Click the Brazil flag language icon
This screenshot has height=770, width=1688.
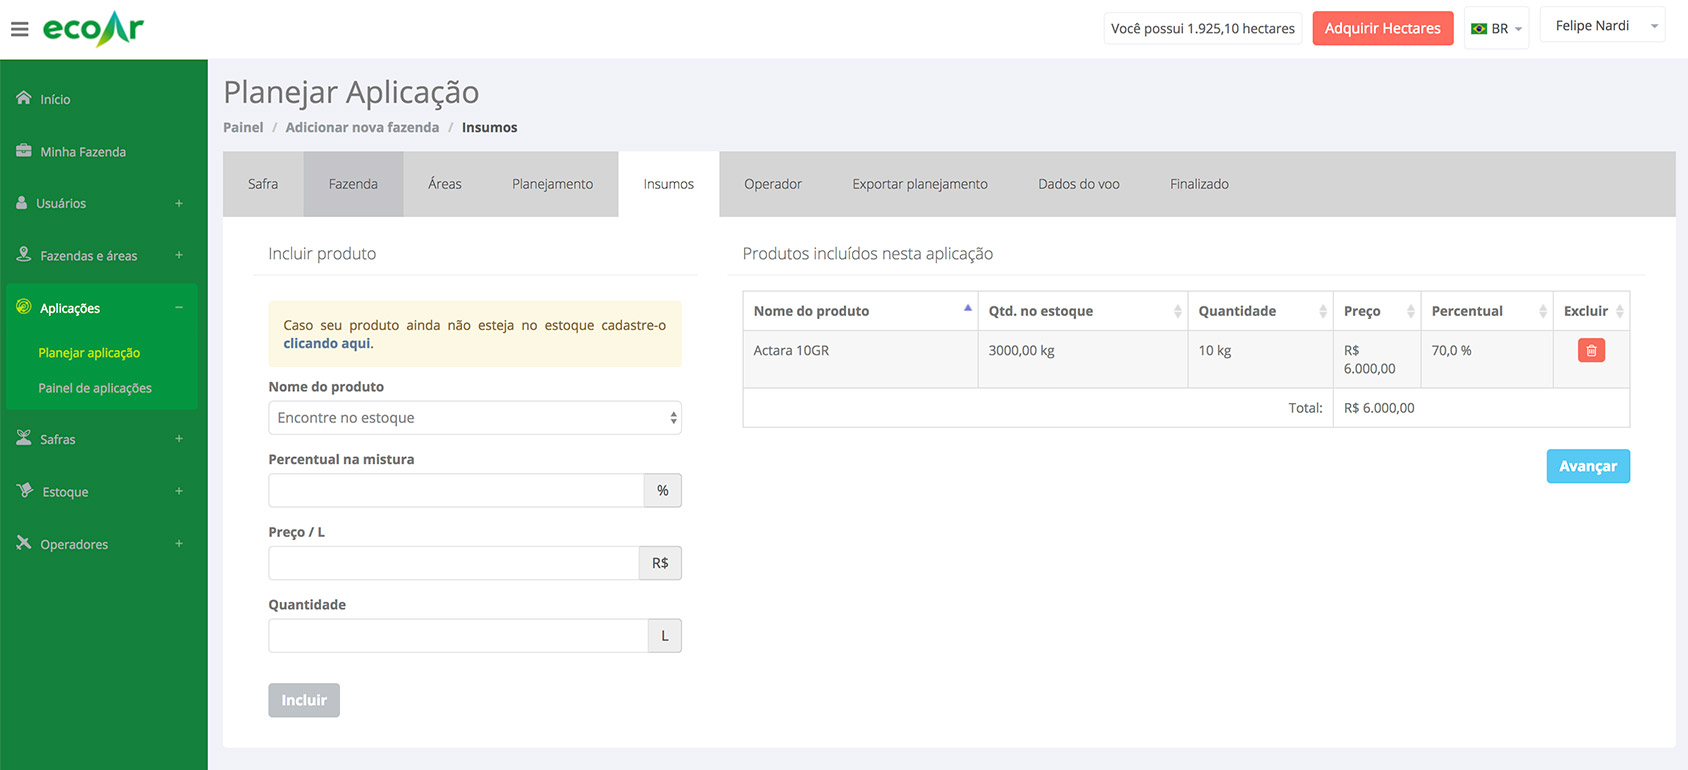point(1478,29)
